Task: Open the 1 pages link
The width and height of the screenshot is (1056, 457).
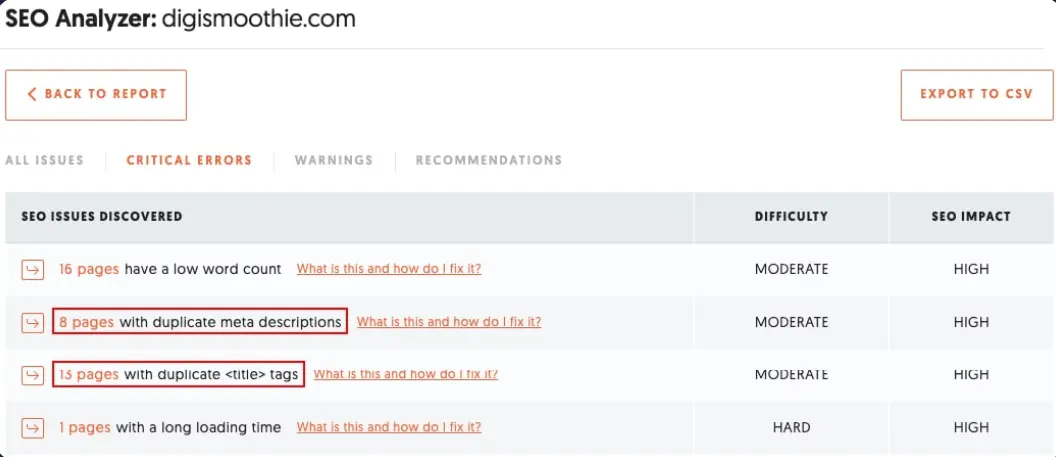Action: [x=85, y=427]
